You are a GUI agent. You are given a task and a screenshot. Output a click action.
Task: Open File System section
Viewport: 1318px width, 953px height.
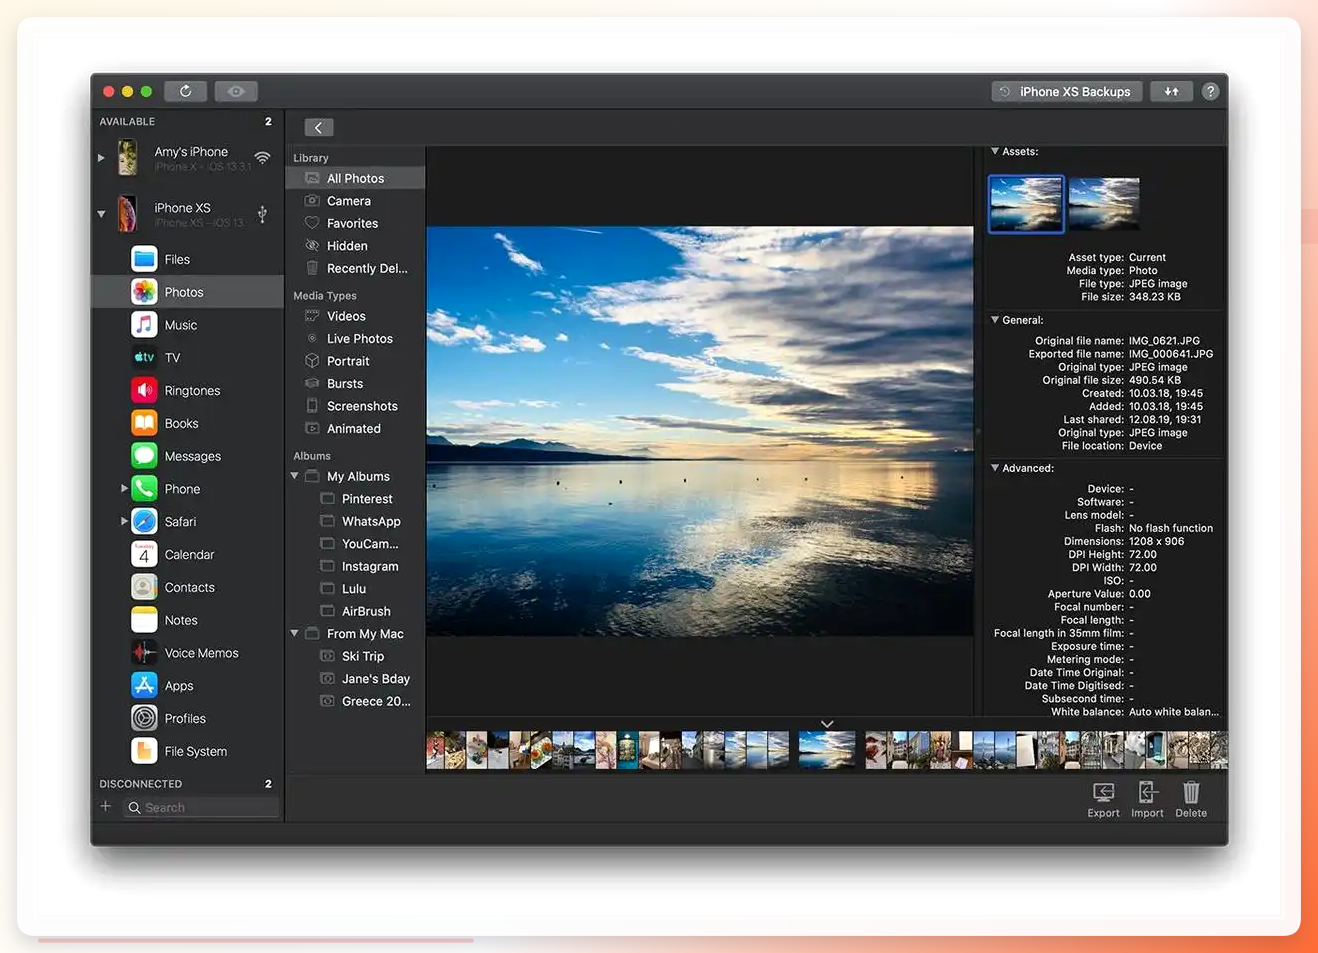[x=189, y=751]
